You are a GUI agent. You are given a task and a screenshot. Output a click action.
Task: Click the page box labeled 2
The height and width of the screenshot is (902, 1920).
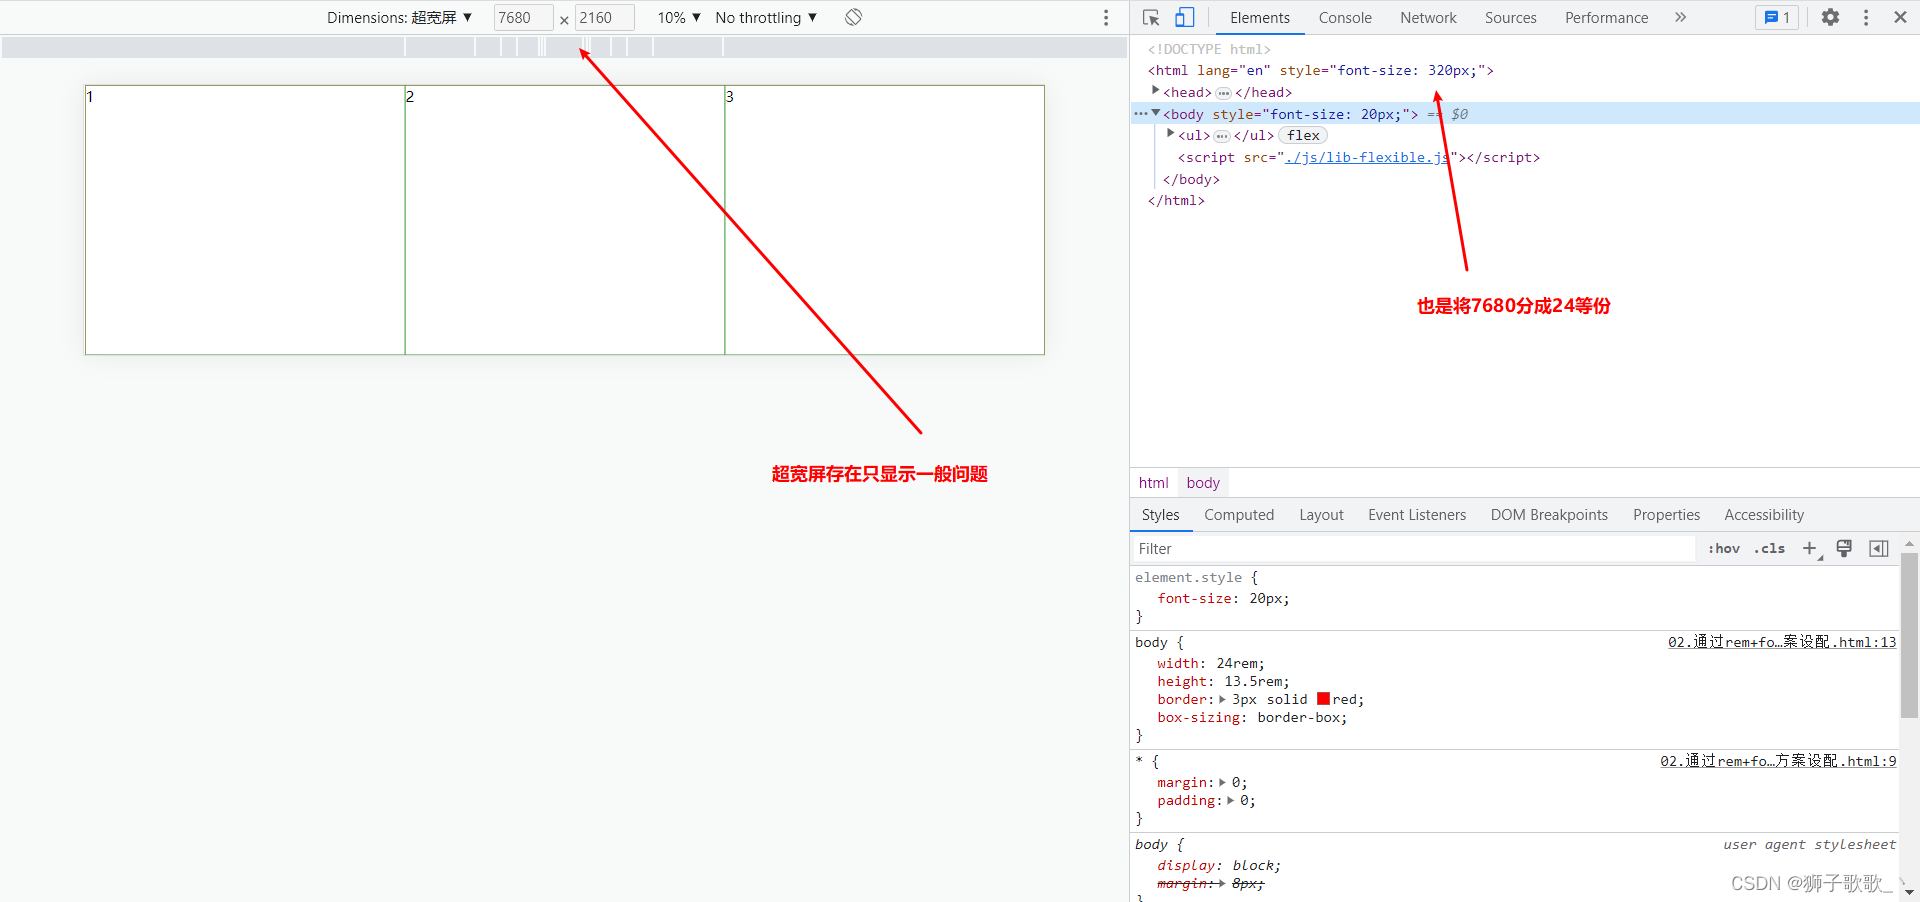pyautogui.click(x=565, y=220)
